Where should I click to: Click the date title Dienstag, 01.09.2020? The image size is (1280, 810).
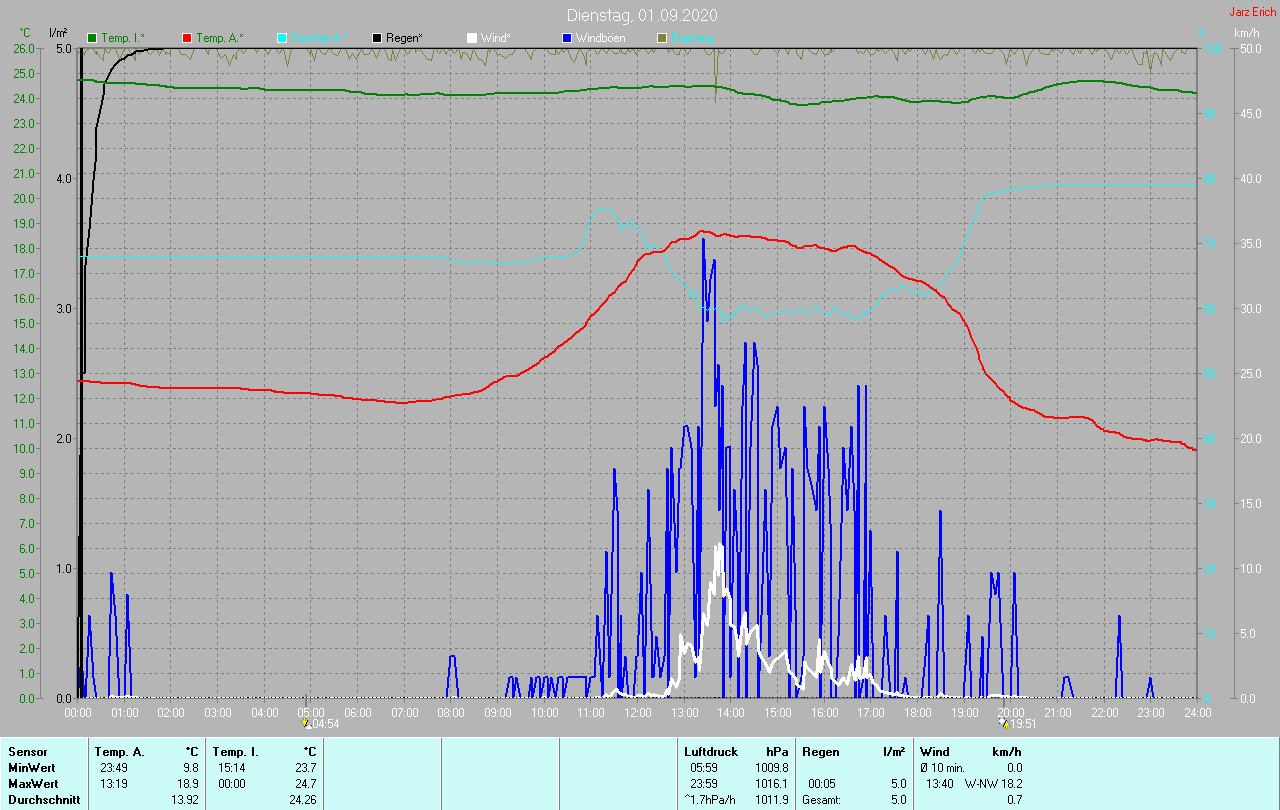click(641, 15)
